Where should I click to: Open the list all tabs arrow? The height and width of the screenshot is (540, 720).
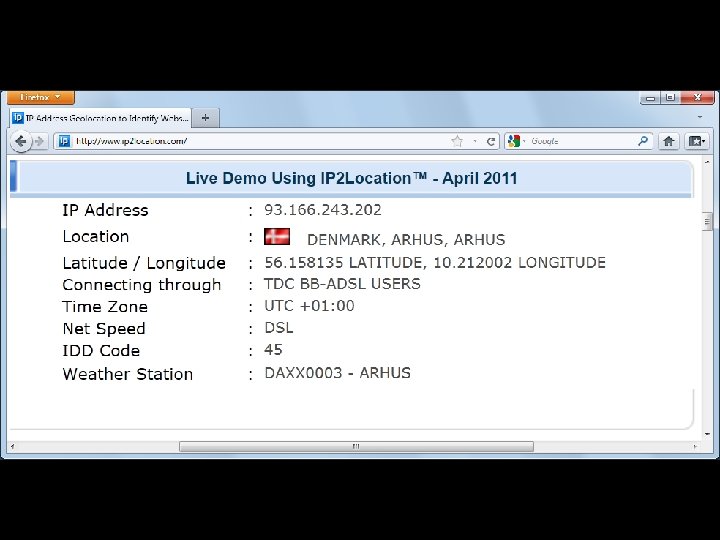(700, 117)
